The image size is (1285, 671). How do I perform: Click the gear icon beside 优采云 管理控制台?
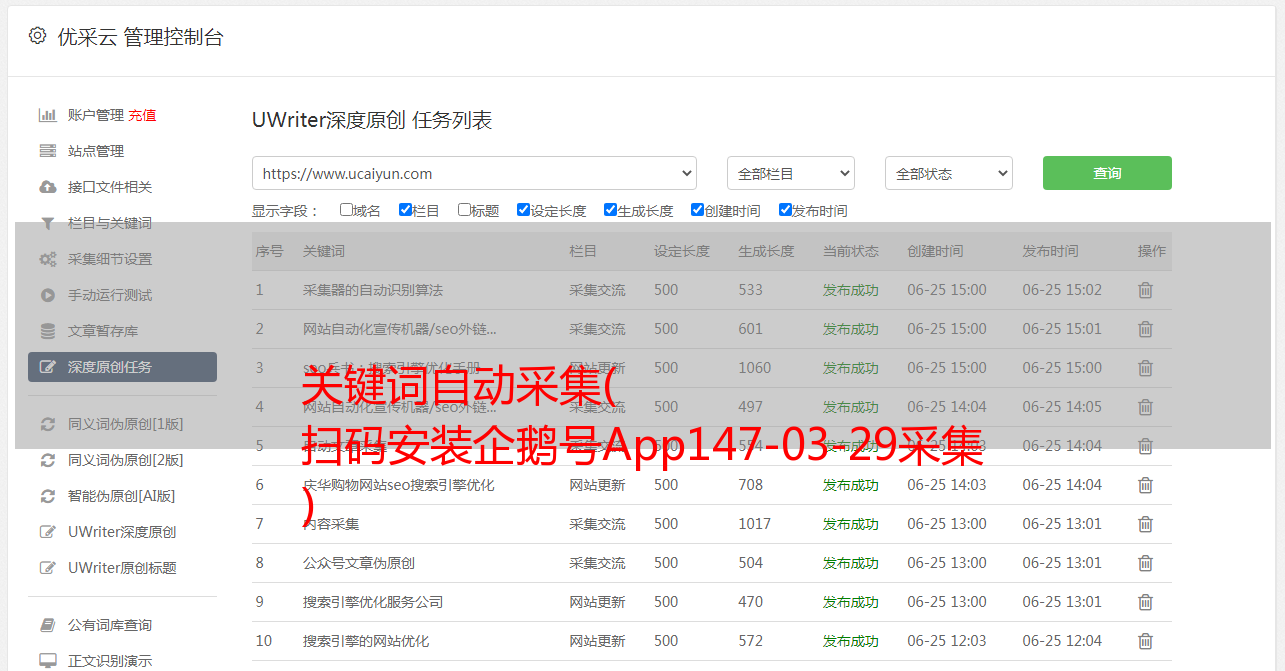[x=37, y=36]
